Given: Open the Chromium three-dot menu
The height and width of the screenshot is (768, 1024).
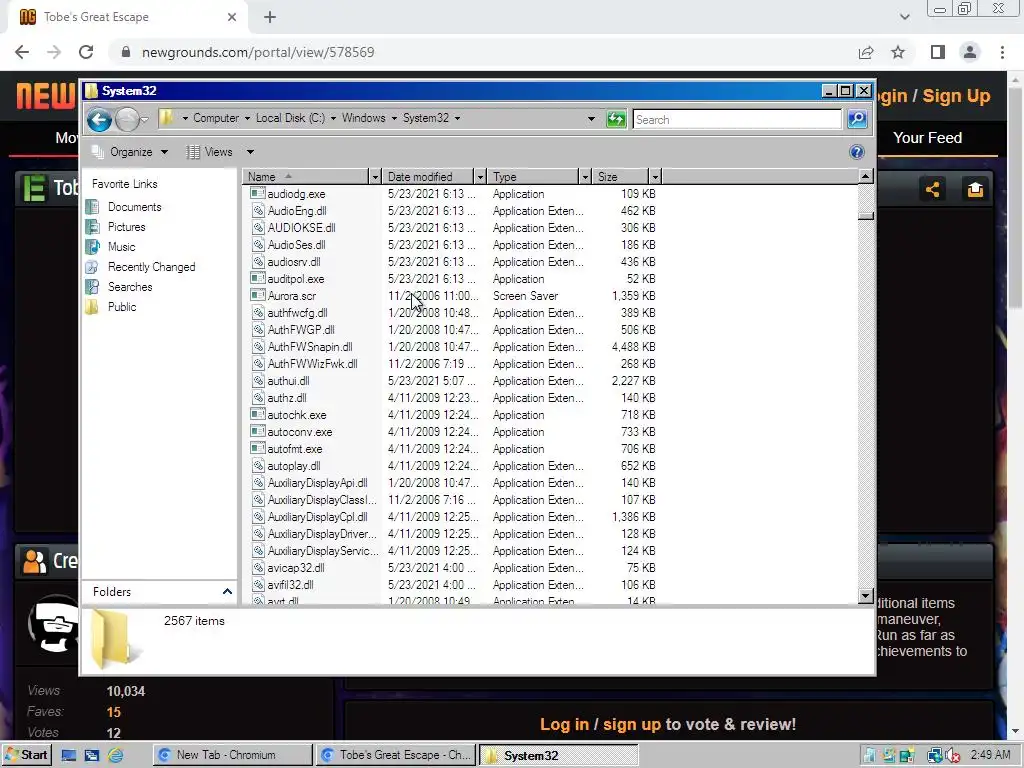Looking at the screenshot, I should (x=1002, y=52).
